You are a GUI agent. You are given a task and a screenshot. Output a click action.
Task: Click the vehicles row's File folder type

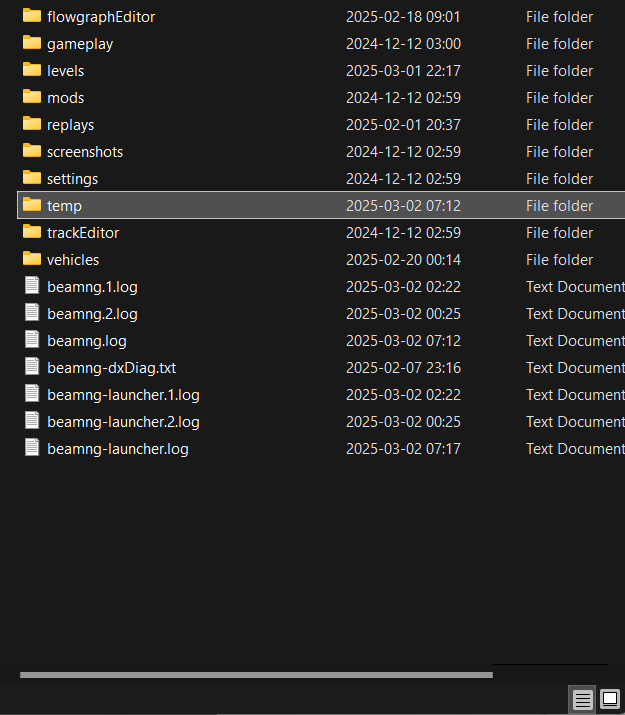click(x=559, y=259)
